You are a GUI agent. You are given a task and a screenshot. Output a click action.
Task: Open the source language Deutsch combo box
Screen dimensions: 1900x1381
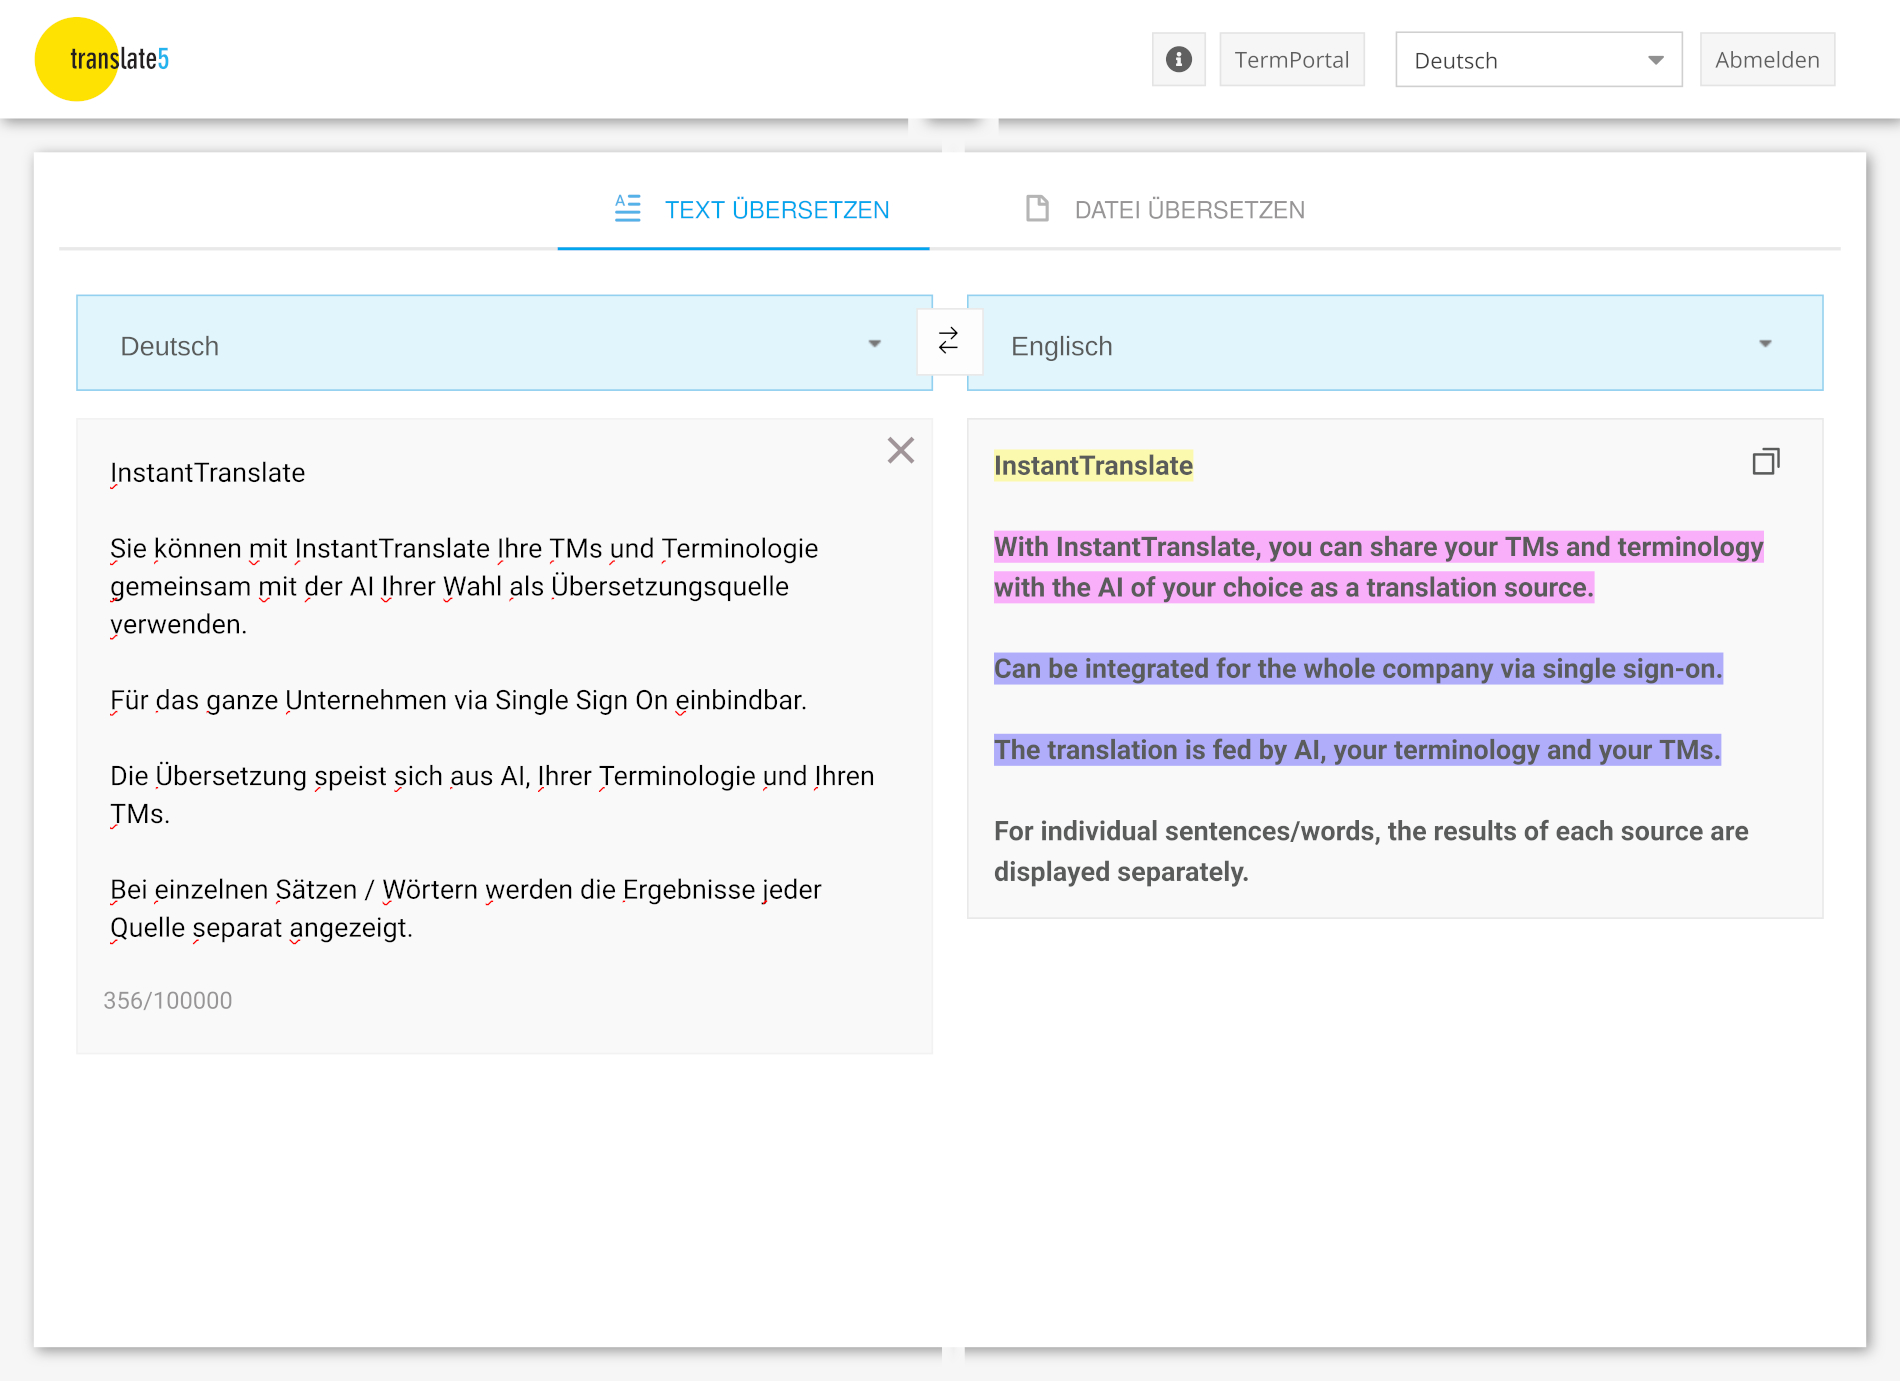(x=504, y=343)
